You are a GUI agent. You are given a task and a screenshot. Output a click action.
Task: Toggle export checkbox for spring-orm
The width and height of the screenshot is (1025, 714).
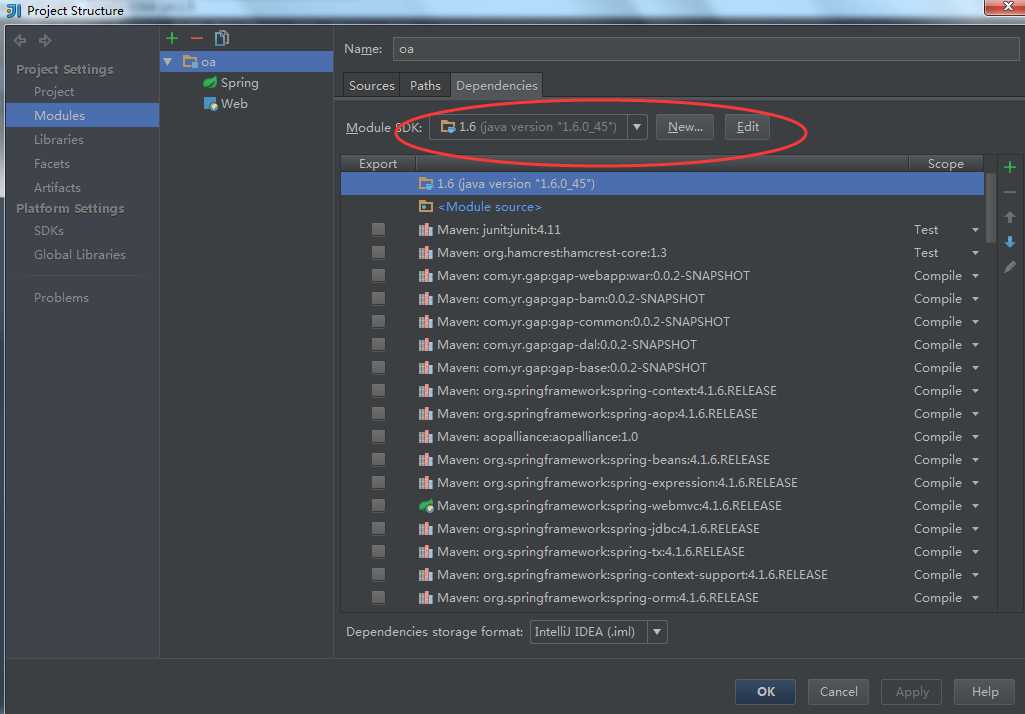(x=378, y=597)
